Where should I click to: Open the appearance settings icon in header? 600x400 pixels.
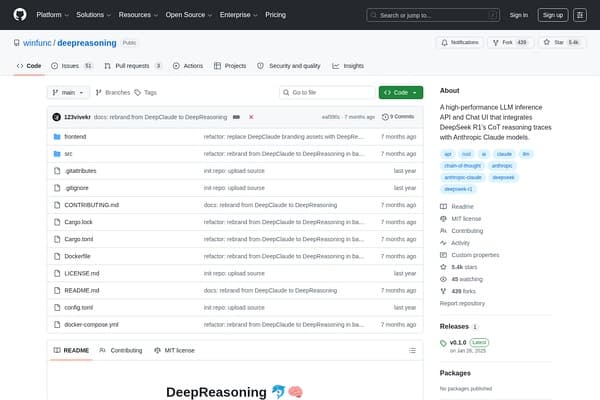pos(580,15)
